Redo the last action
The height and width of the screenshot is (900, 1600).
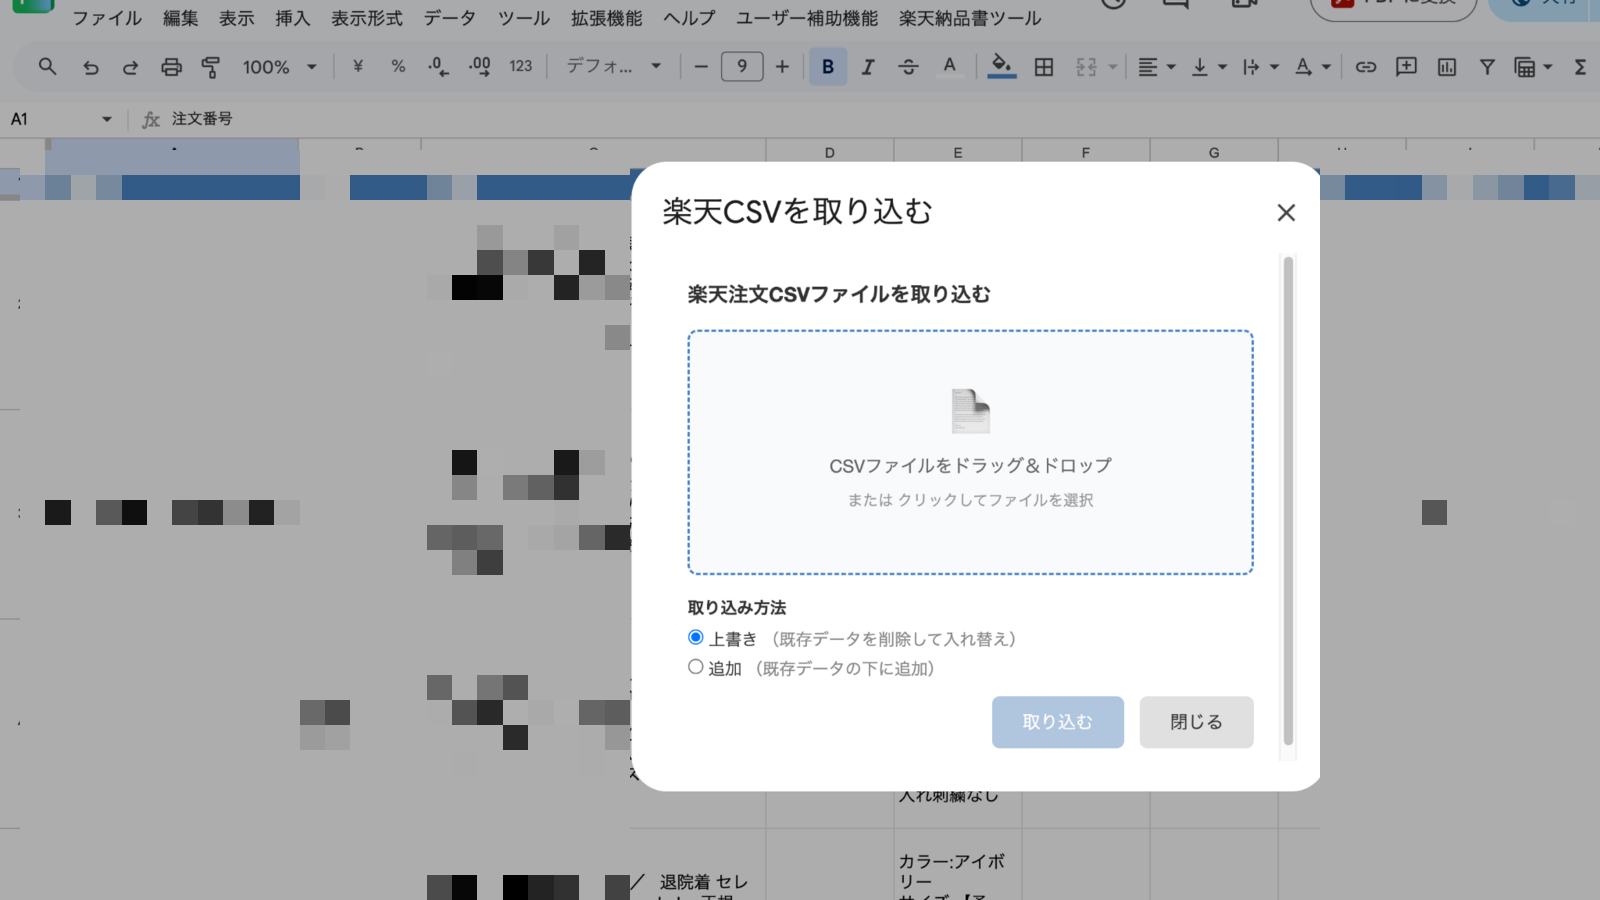[x=130, y=67]
